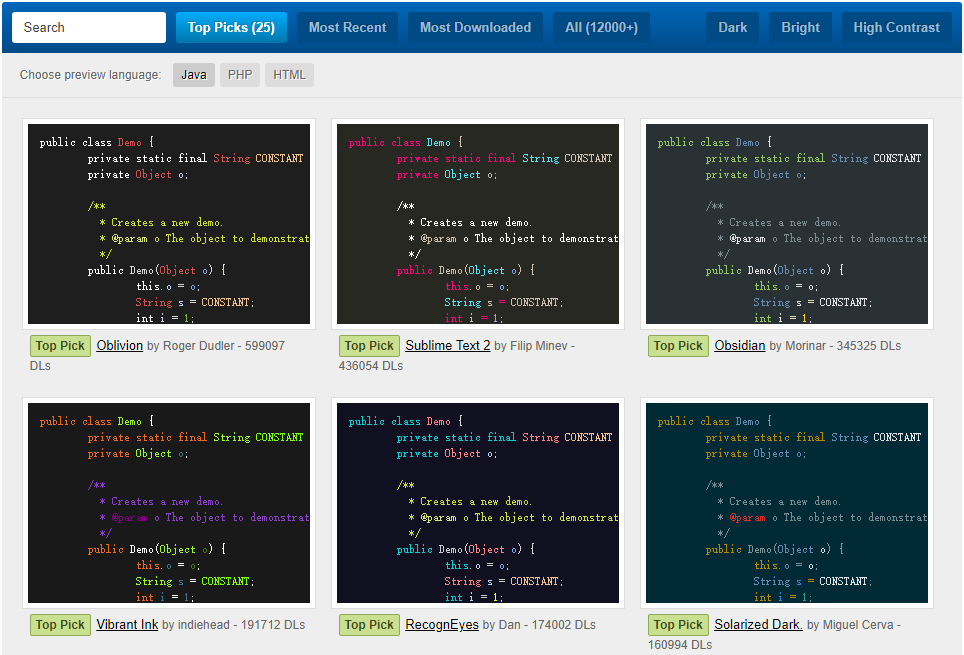The image size is (964, 655).
Task: Click the text "by Roger Dudler - 599097"
Action: point(216,346)
